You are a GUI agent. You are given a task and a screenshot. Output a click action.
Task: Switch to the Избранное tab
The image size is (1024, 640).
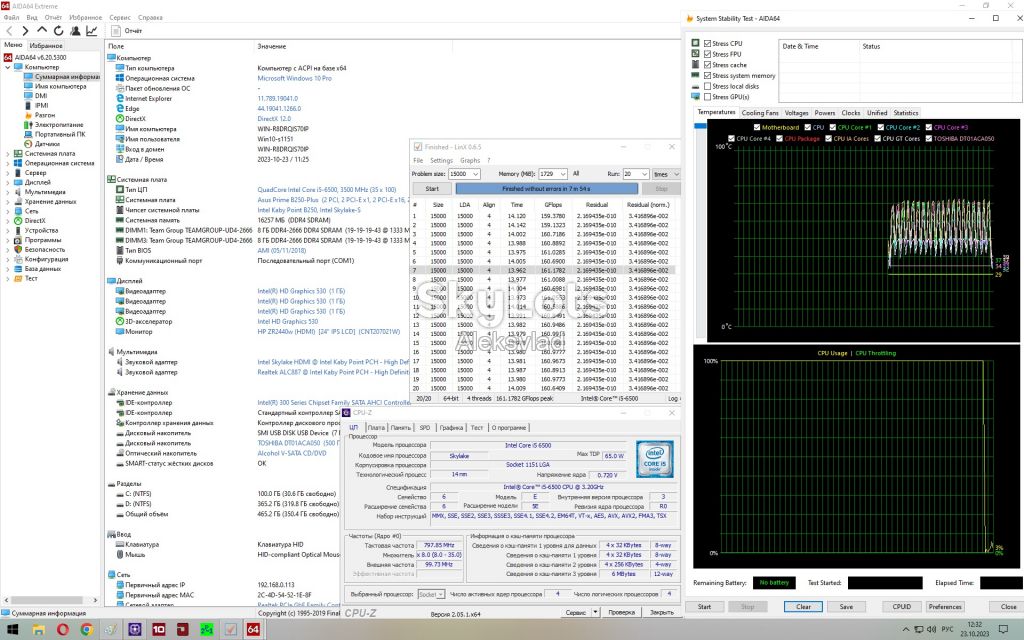(46, 45)
